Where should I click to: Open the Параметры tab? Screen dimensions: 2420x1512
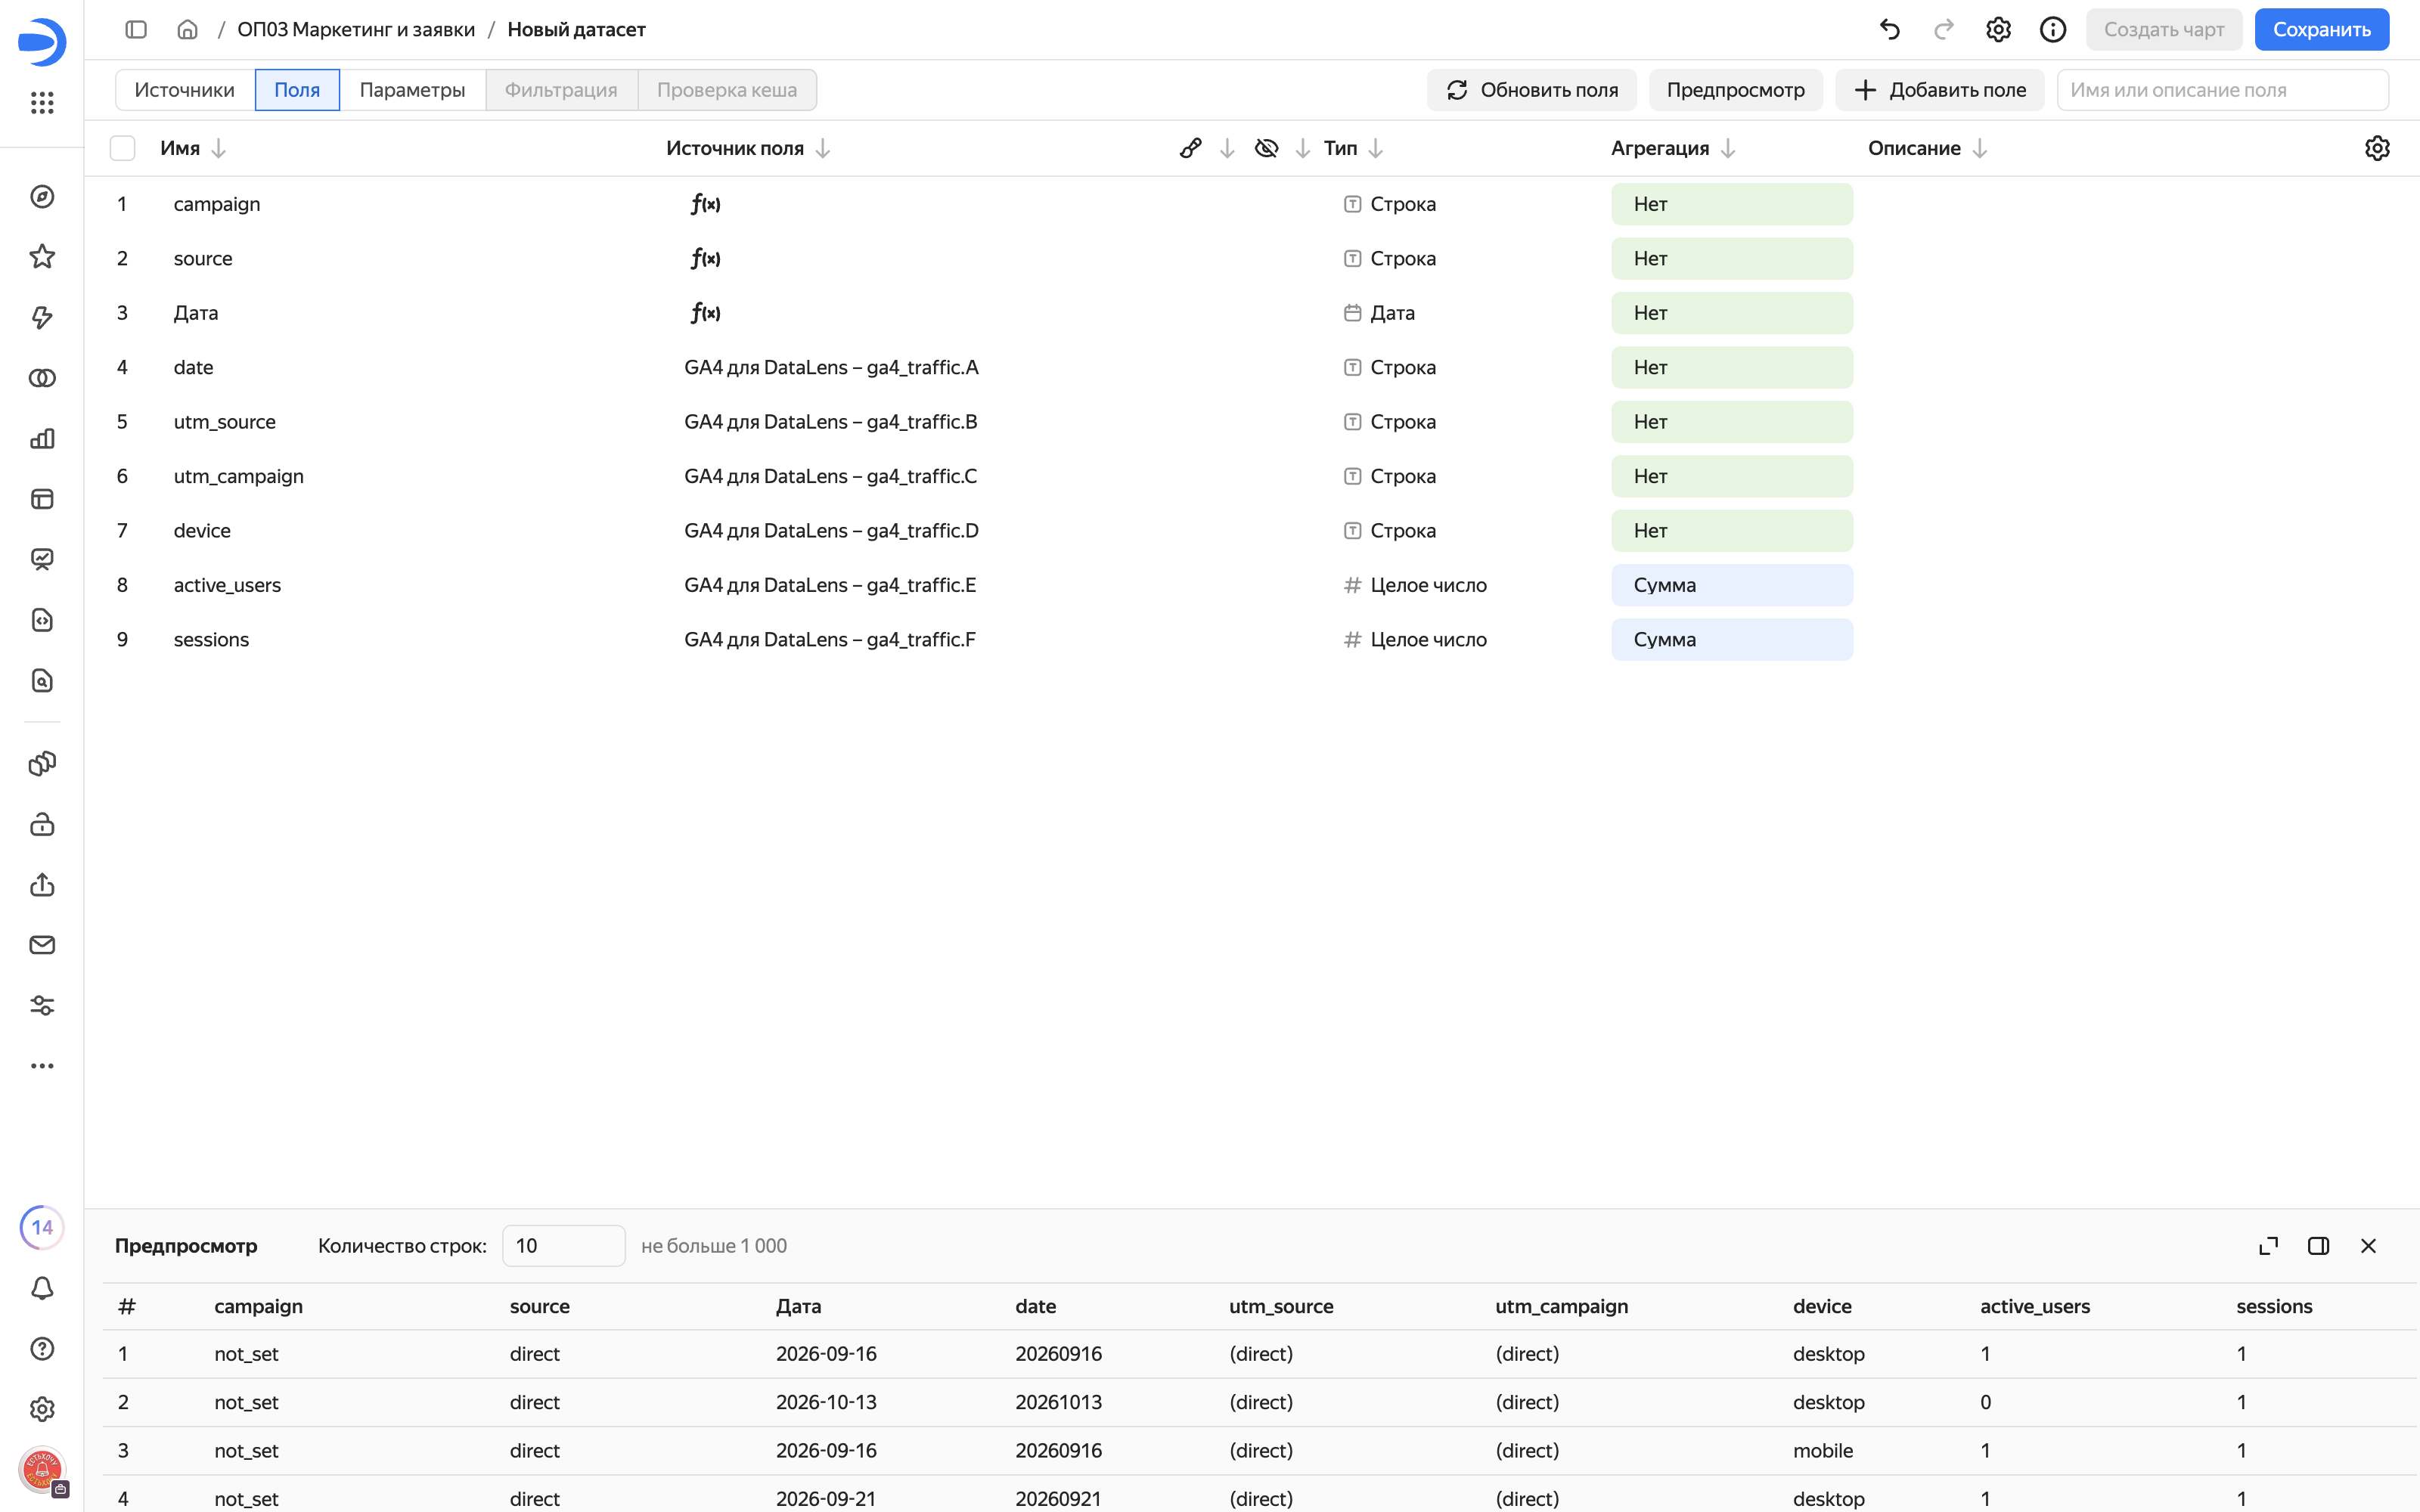point(412,90)
